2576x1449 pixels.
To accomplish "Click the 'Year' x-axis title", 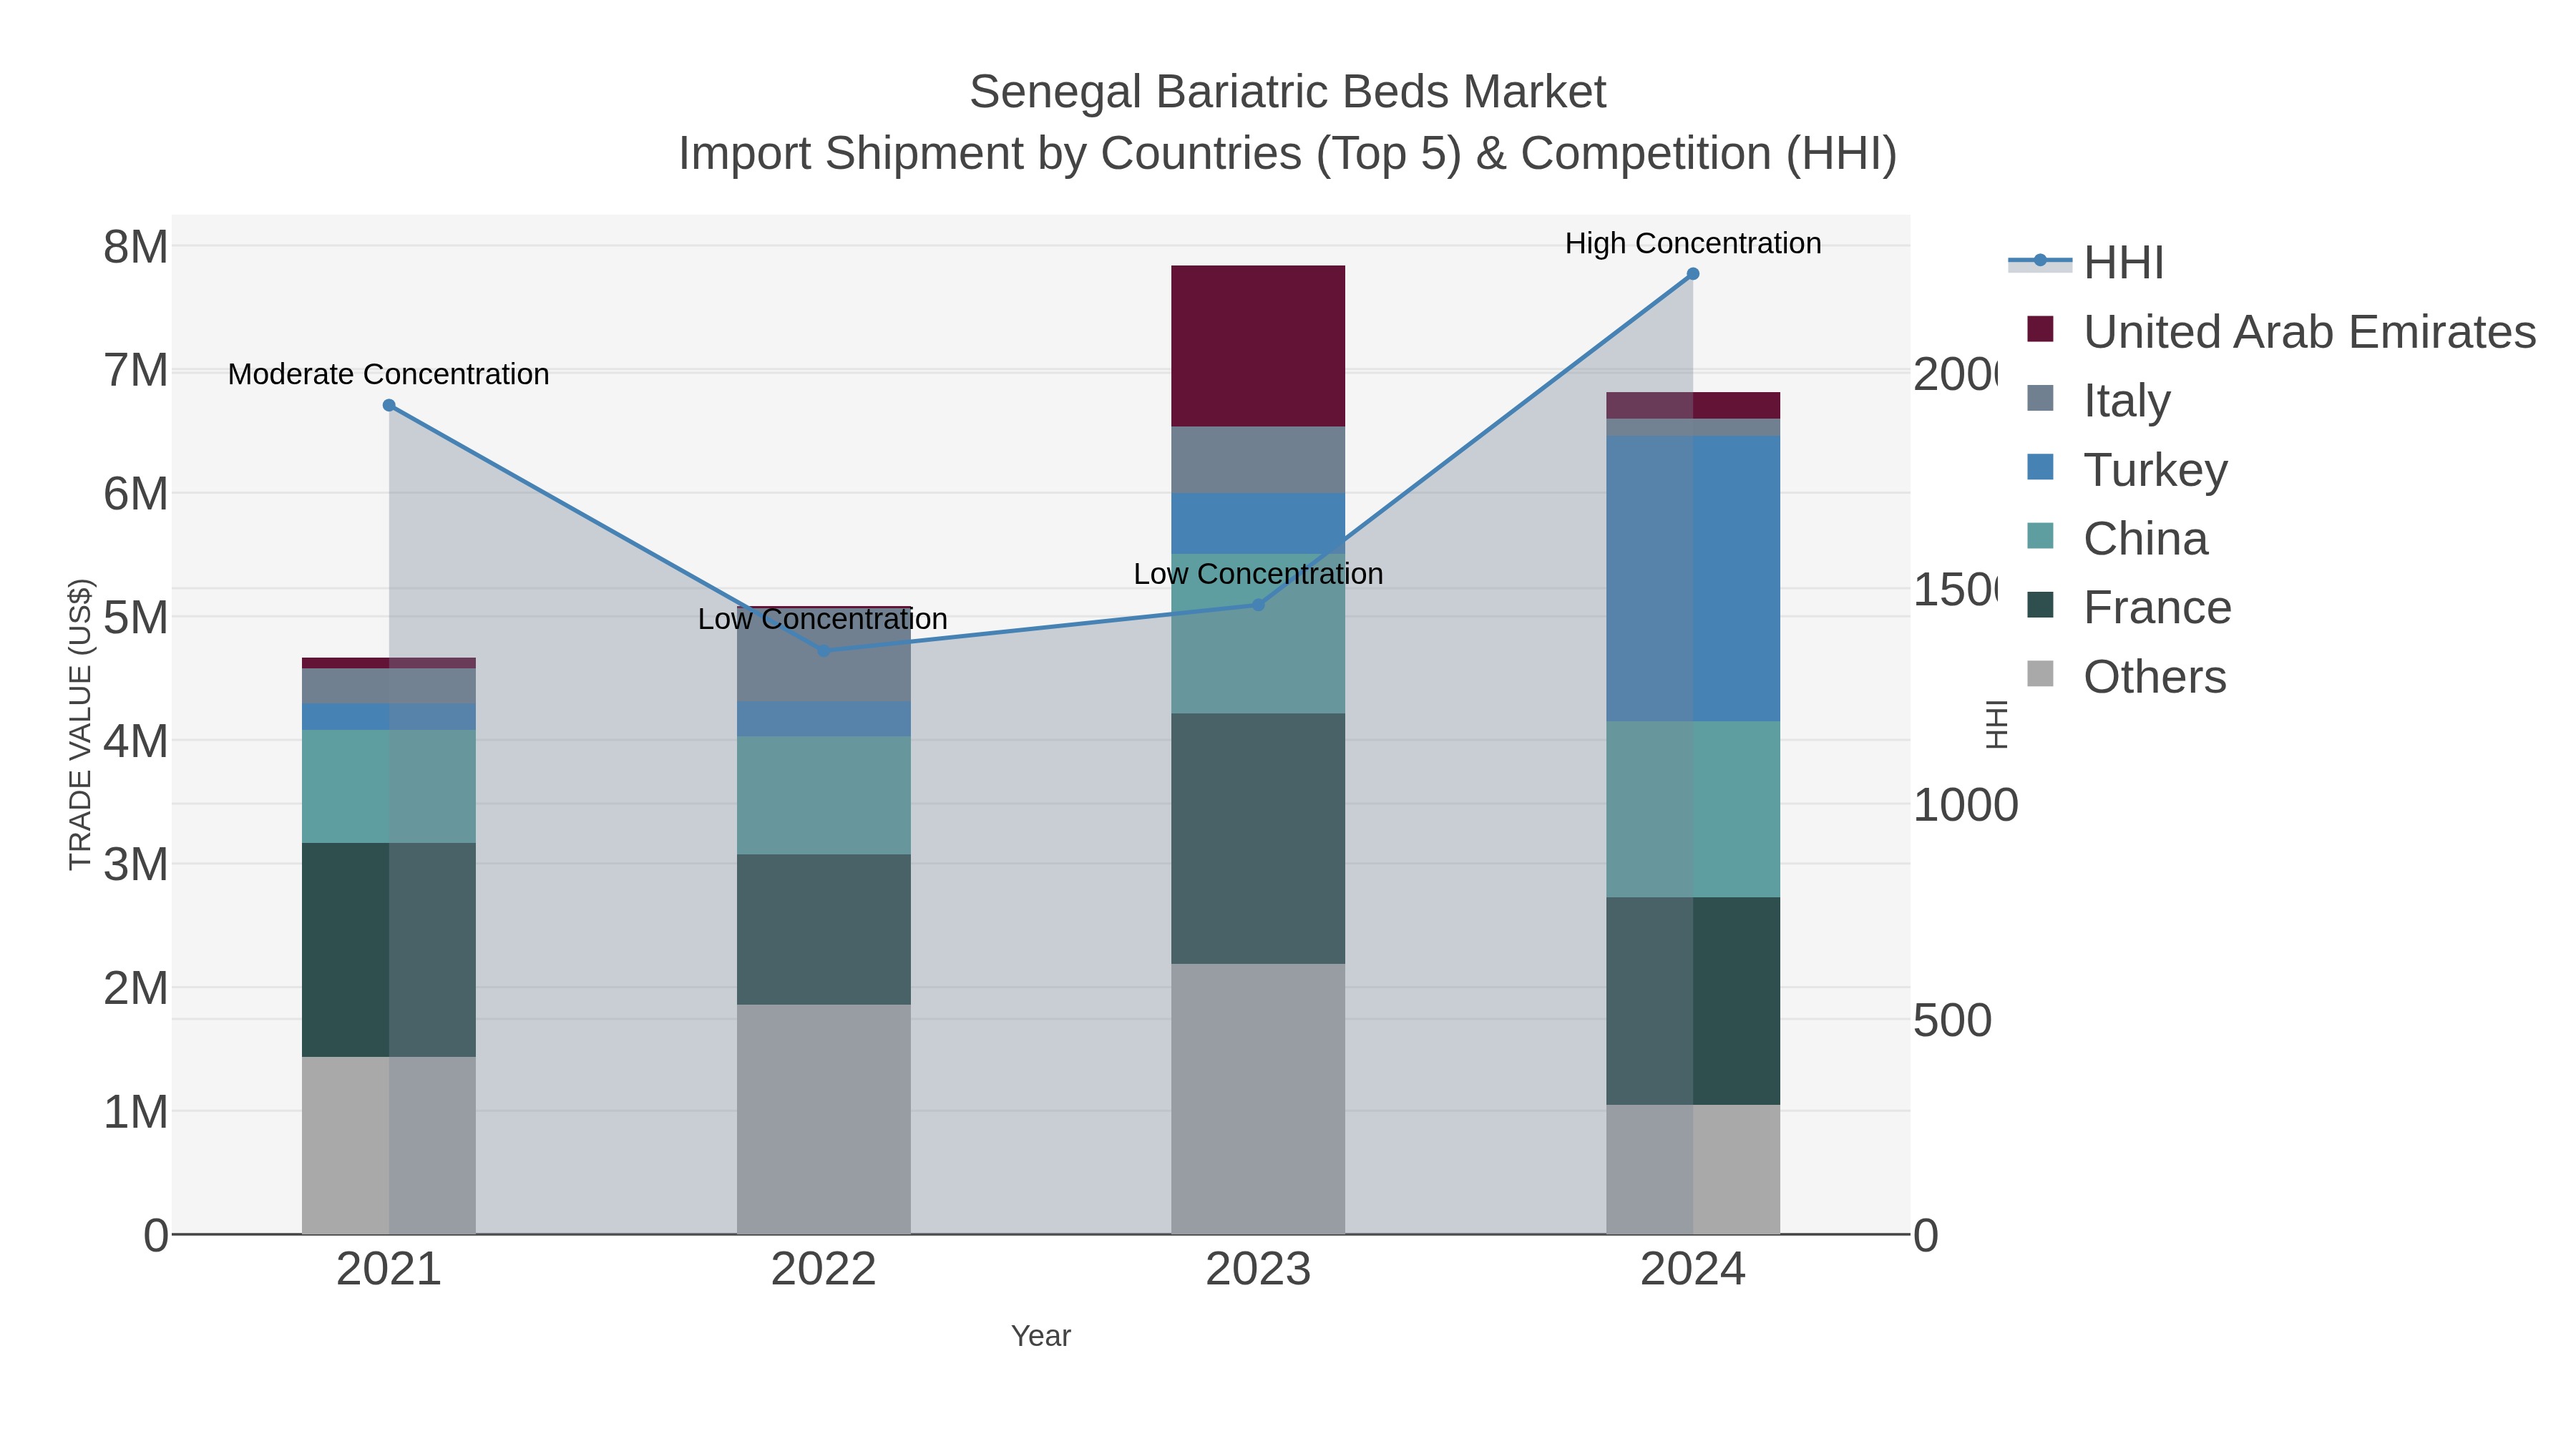I will (1041, 1336).
